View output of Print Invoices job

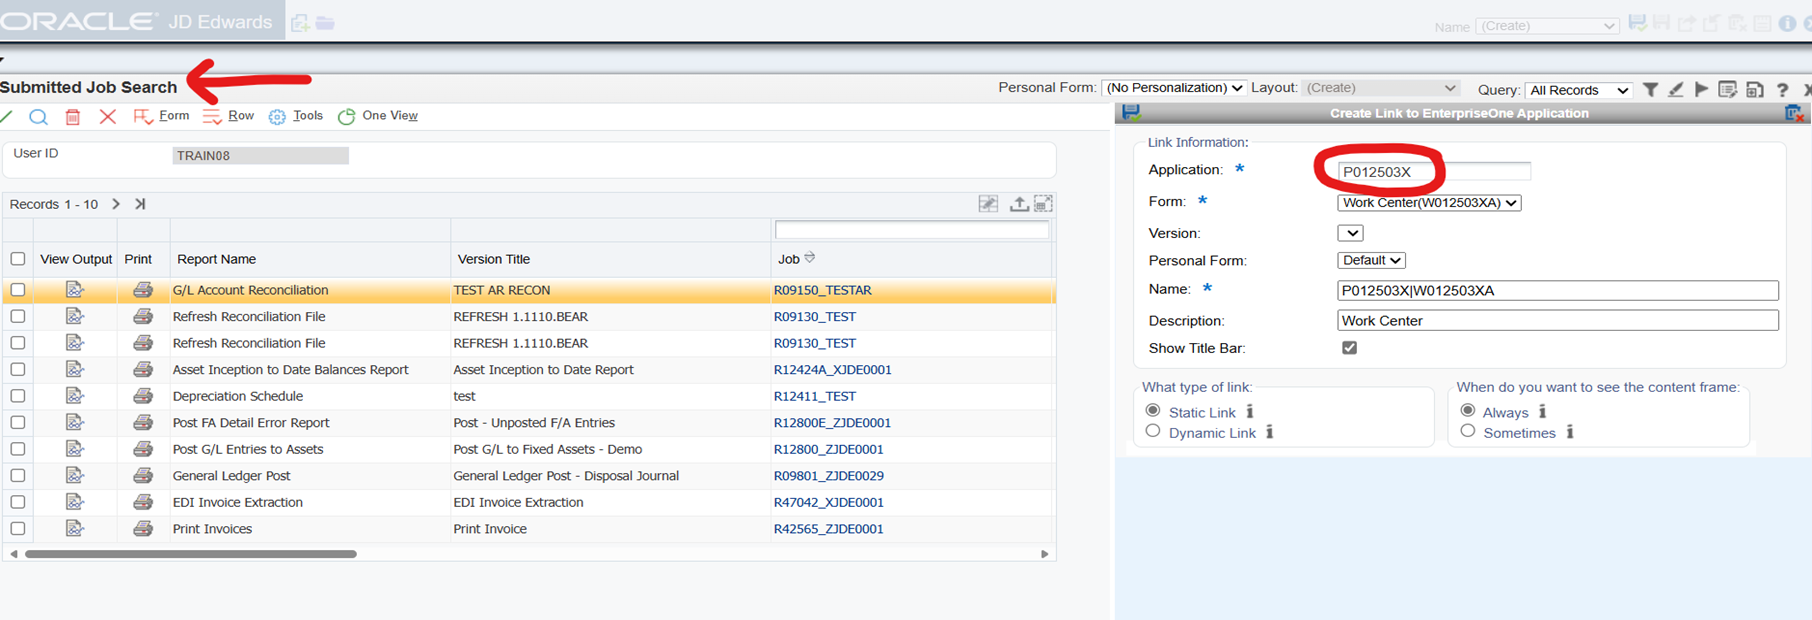click(x=75, y=529)
